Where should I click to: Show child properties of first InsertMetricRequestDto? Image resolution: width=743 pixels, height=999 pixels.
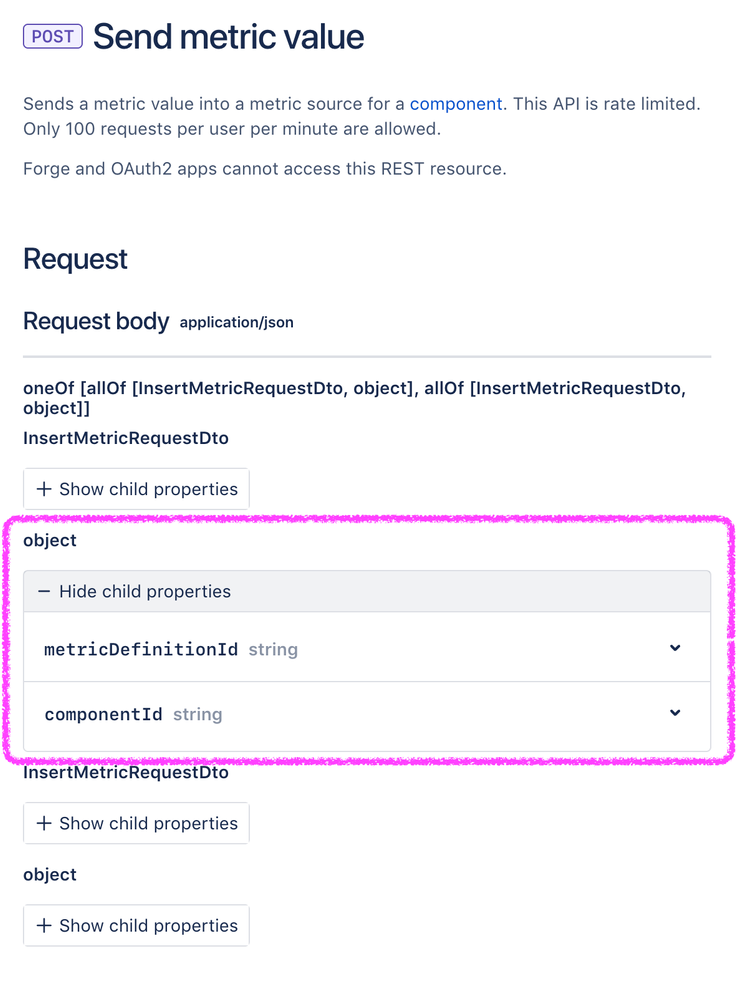point(136,489)
